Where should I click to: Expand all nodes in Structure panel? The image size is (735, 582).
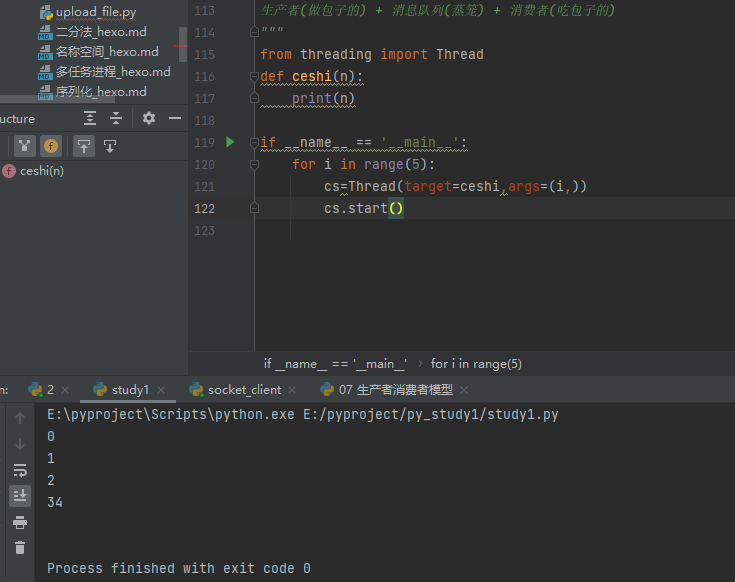click(90, 118)
